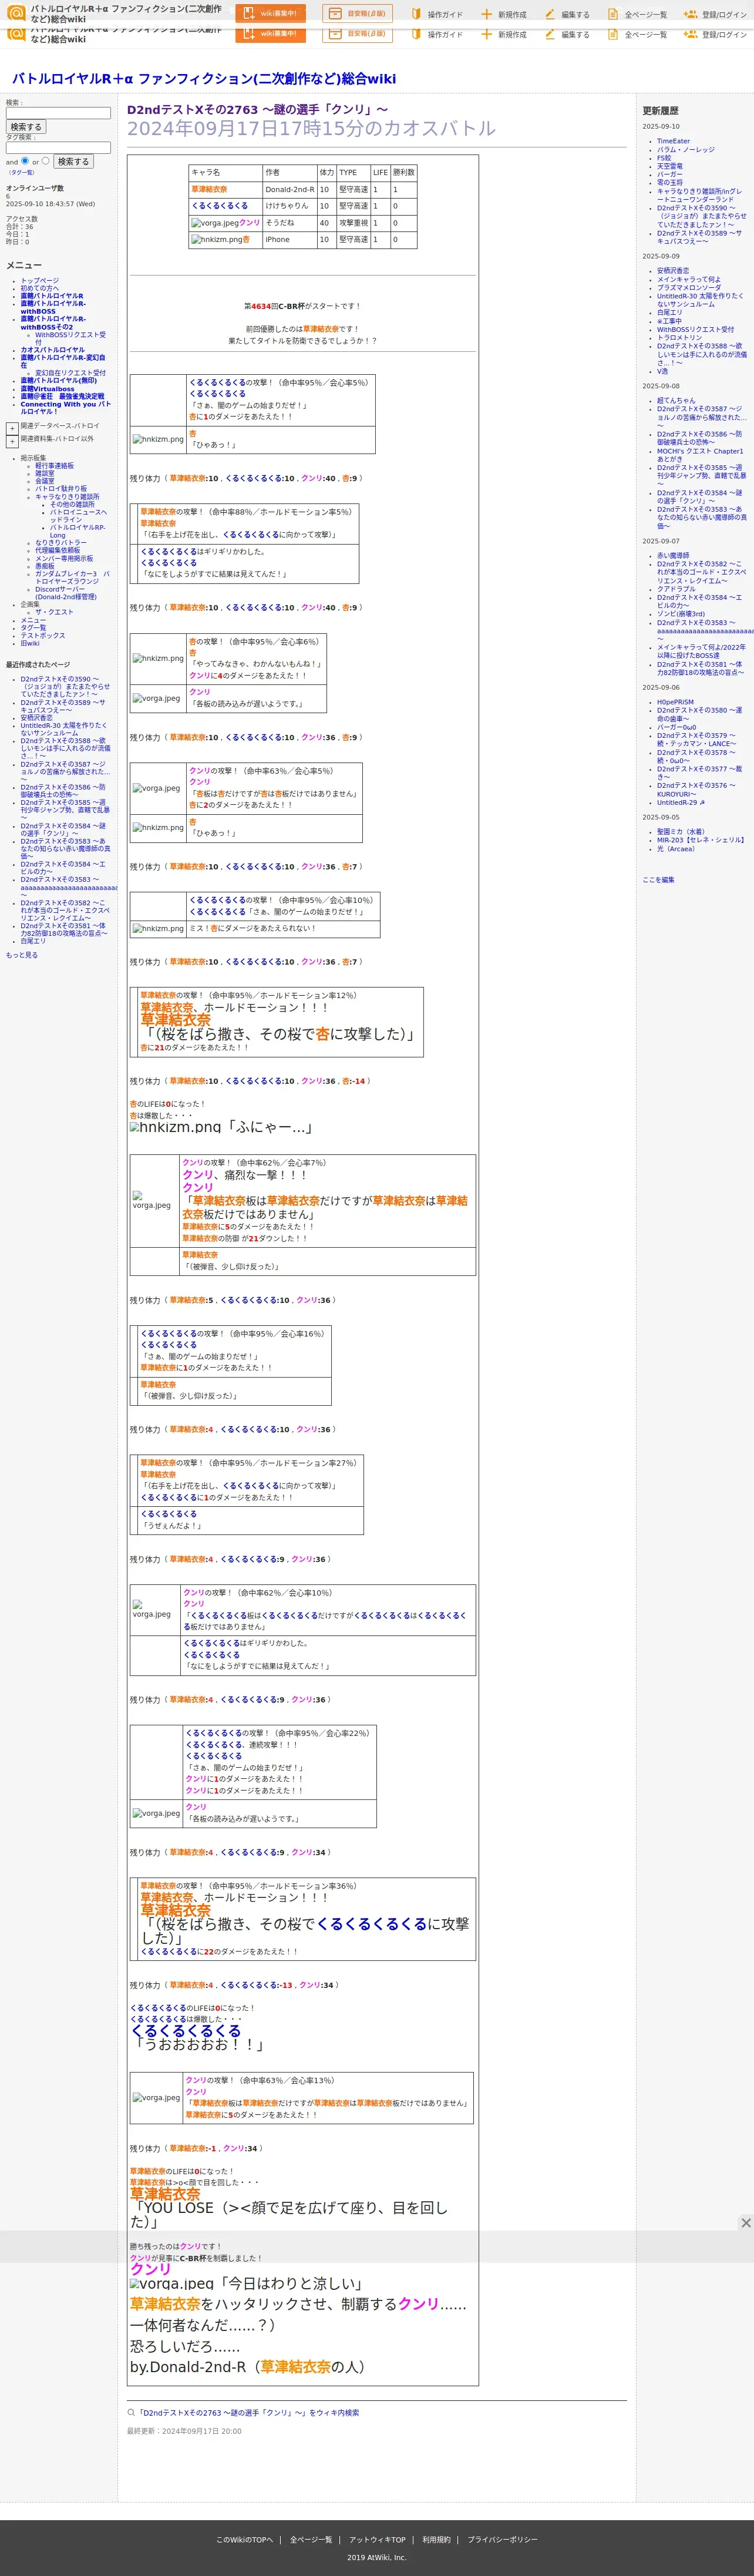
Task: Select the 'and' radio button
Action: [x=25, y=160]
